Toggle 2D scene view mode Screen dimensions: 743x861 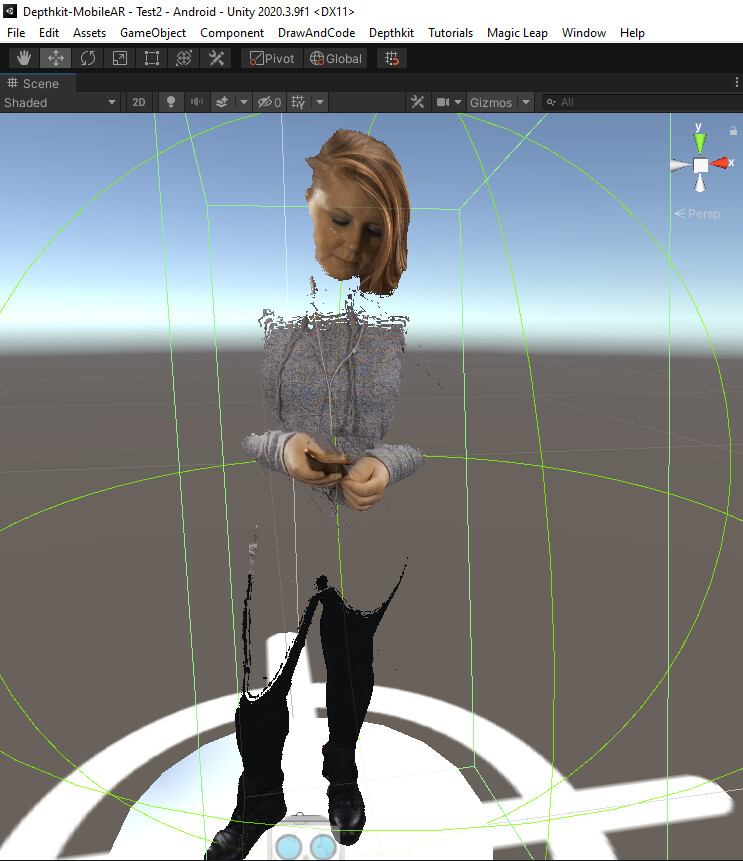click(x=139, y=102)
